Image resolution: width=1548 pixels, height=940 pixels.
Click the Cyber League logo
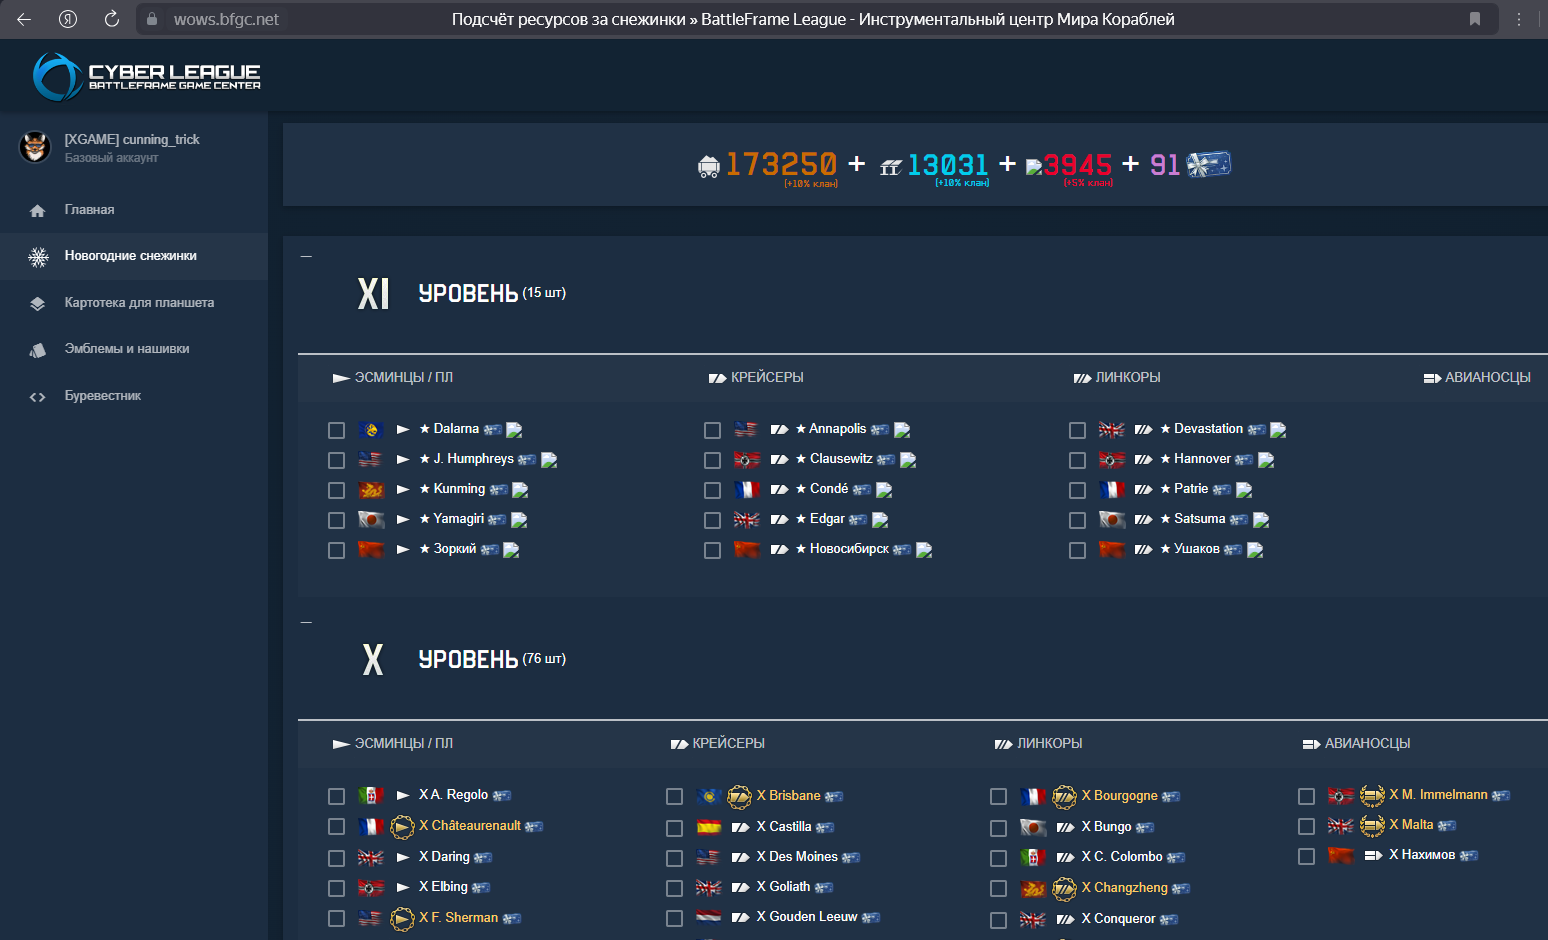coord(147,76)
